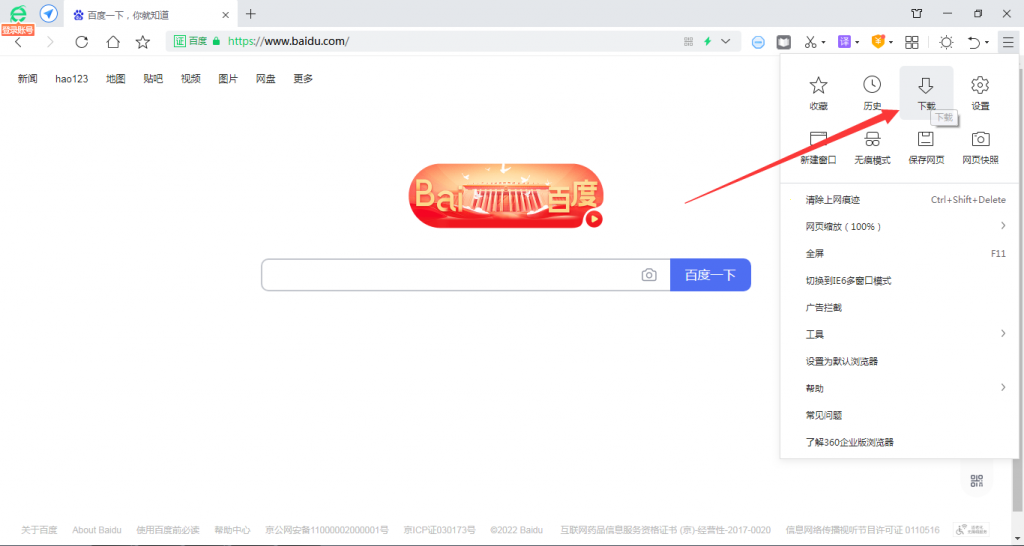Click the URL address bar
This screenshot has height=546, width=1024.
(451, 42)
